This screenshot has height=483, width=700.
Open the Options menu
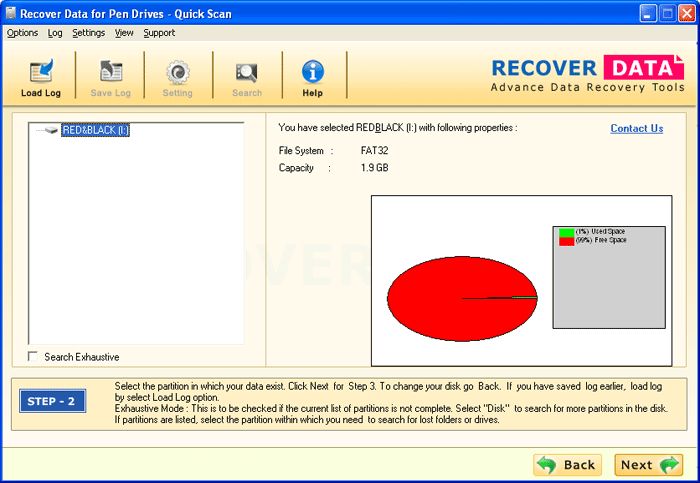coord(22,33)
